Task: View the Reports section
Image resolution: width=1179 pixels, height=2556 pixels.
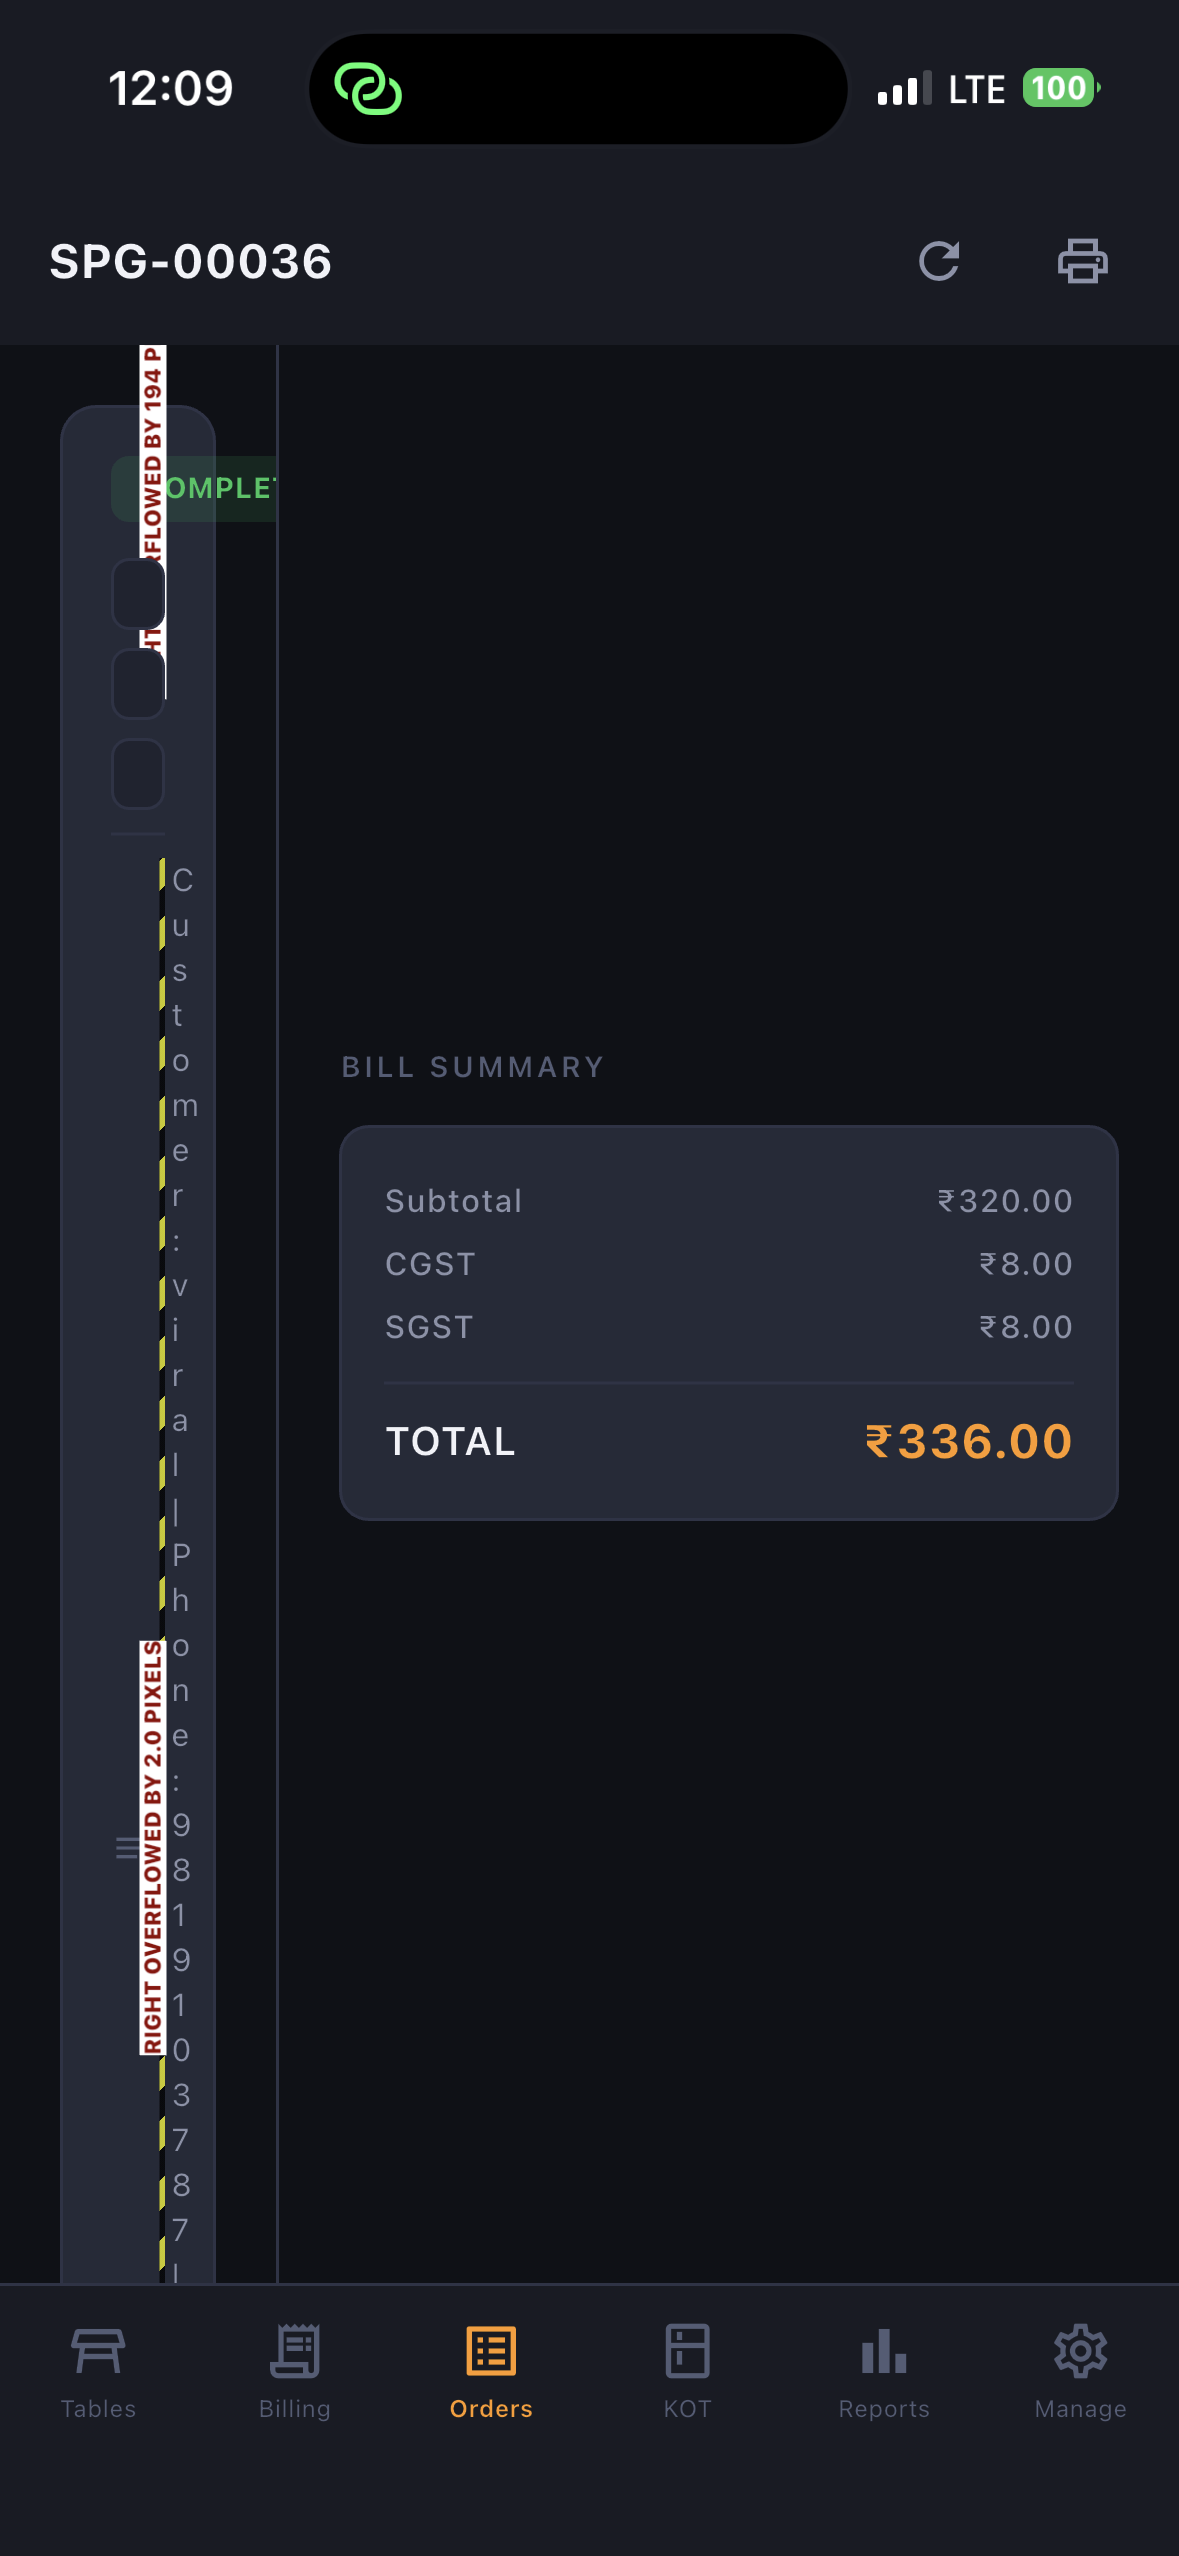Action: pyautogui.click(x=884, y=2372)
